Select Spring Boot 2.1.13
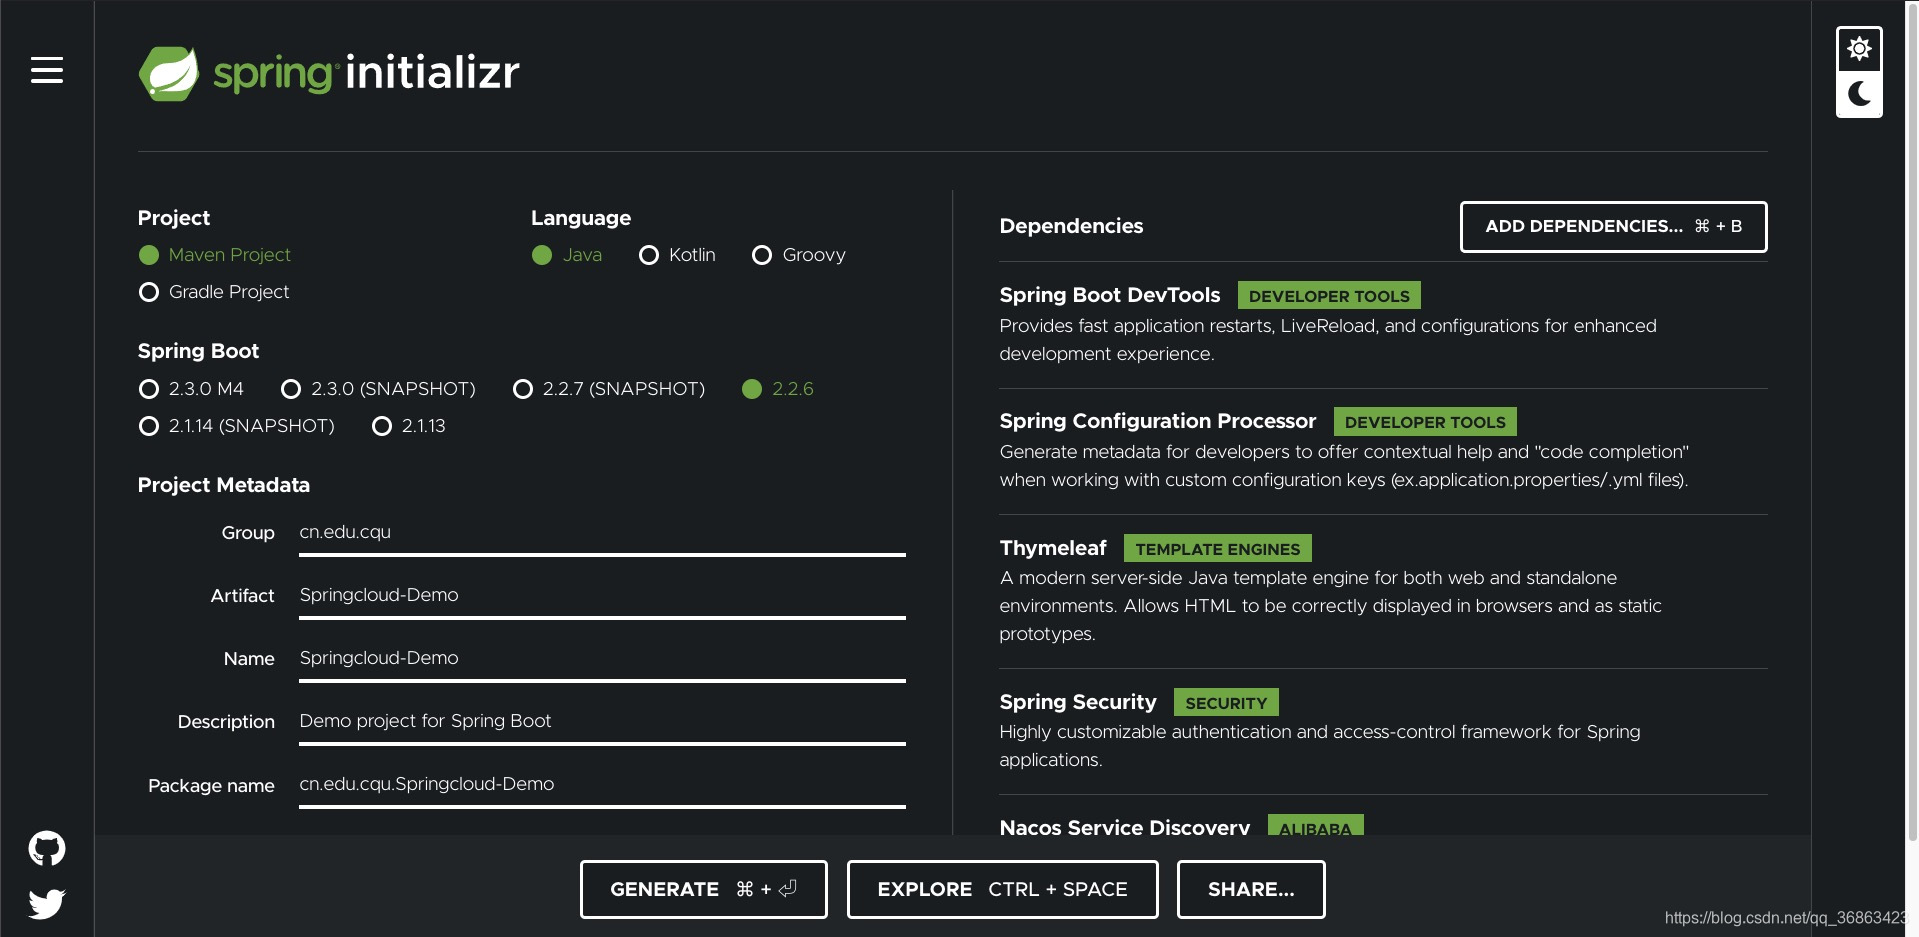This screenshot has height=937, width=1919. pos(409,426)
